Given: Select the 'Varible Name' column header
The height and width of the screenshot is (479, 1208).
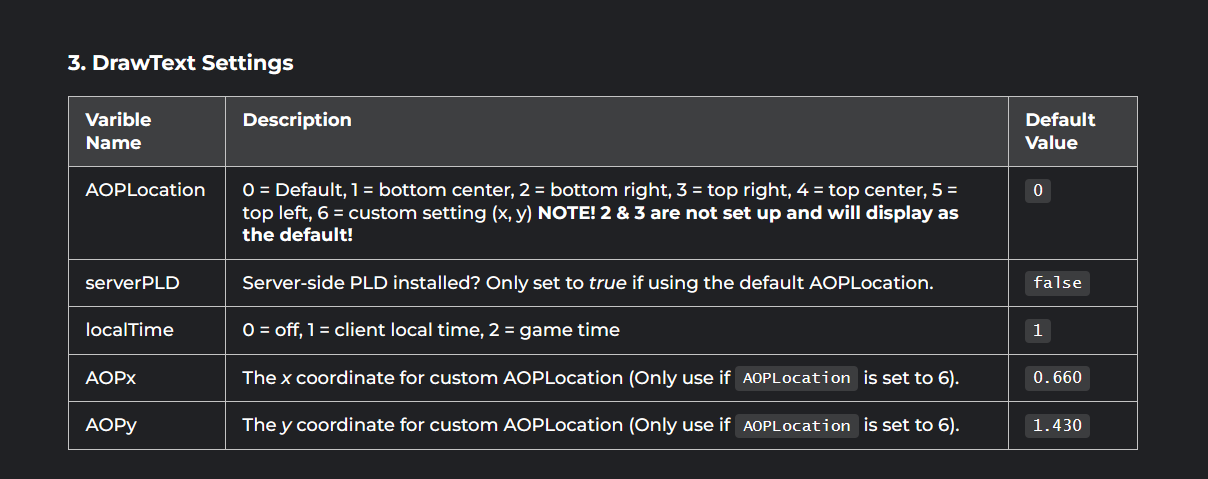Looking at the screenshot, I should pos(119,131).
